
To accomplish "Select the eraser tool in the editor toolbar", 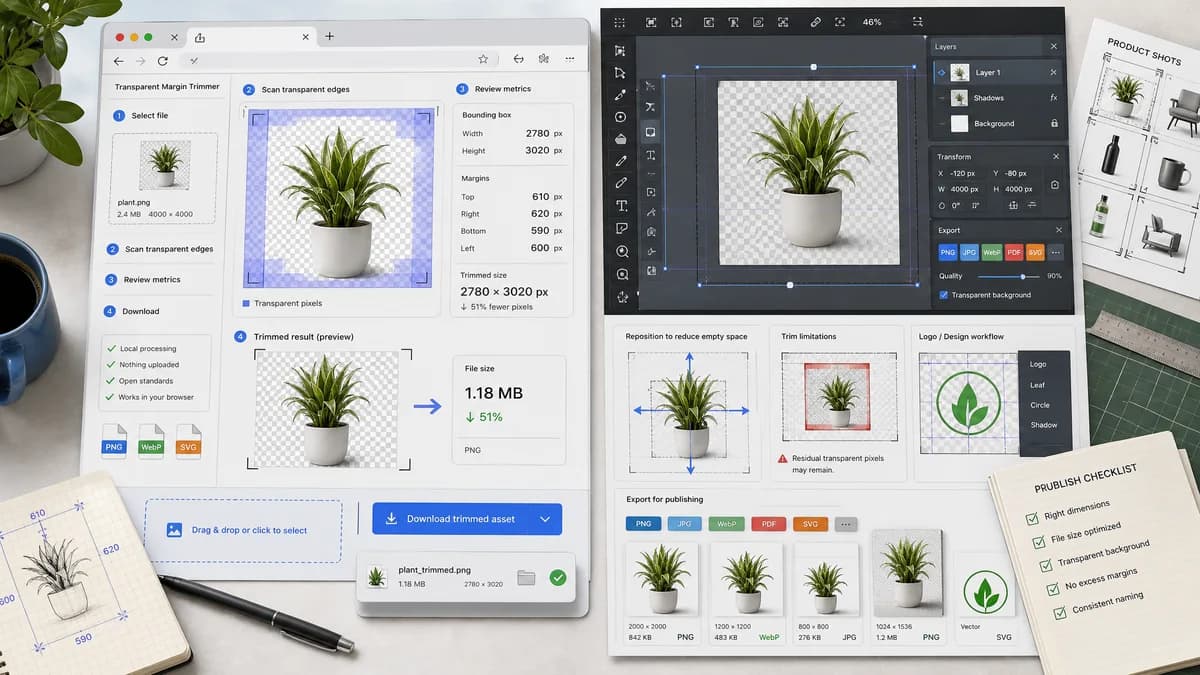I will (x=620, y=139).
